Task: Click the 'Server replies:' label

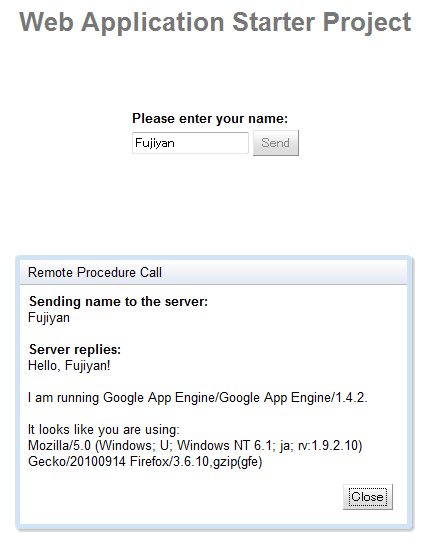Action: pos(75,349)
